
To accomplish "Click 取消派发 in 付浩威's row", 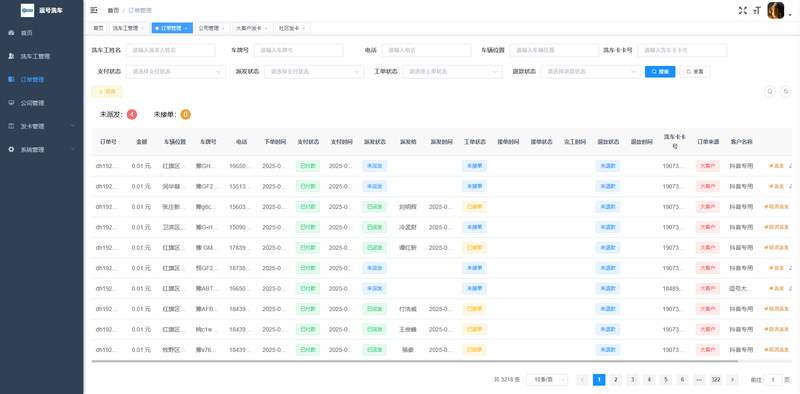I will tap(777, 309).
